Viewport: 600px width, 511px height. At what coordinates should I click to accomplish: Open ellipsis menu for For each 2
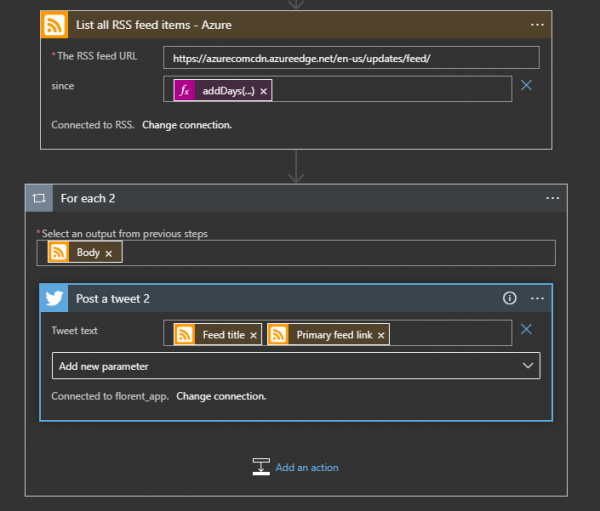[553, 198]
